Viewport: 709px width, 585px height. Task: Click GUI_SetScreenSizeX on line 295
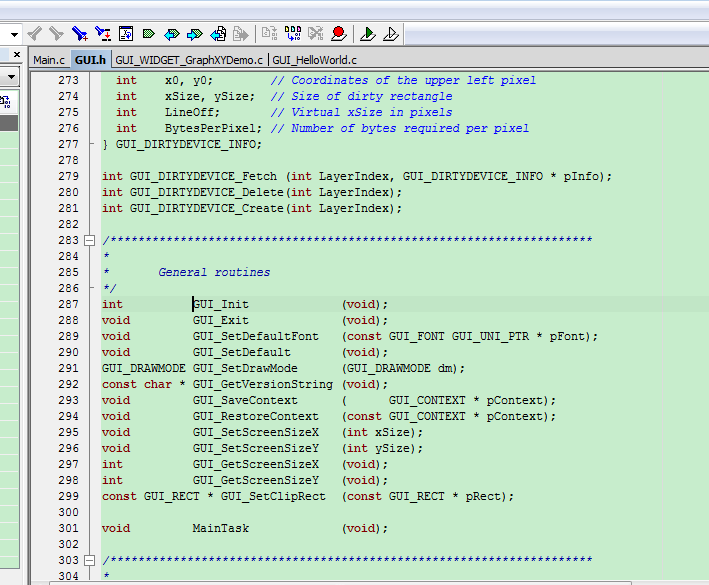point(255,433)
